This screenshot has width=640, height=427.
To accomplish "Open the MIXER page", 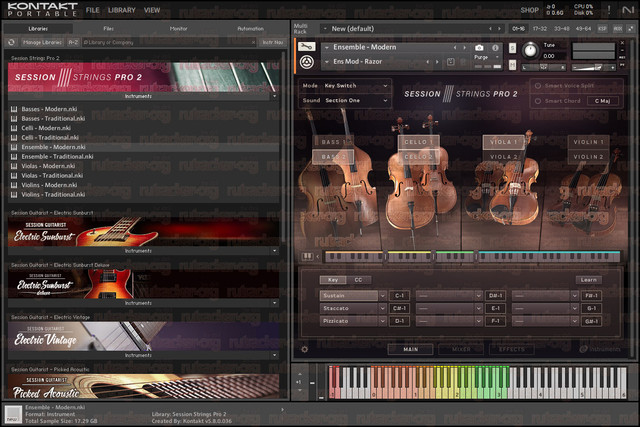I will tap(461, 349).
